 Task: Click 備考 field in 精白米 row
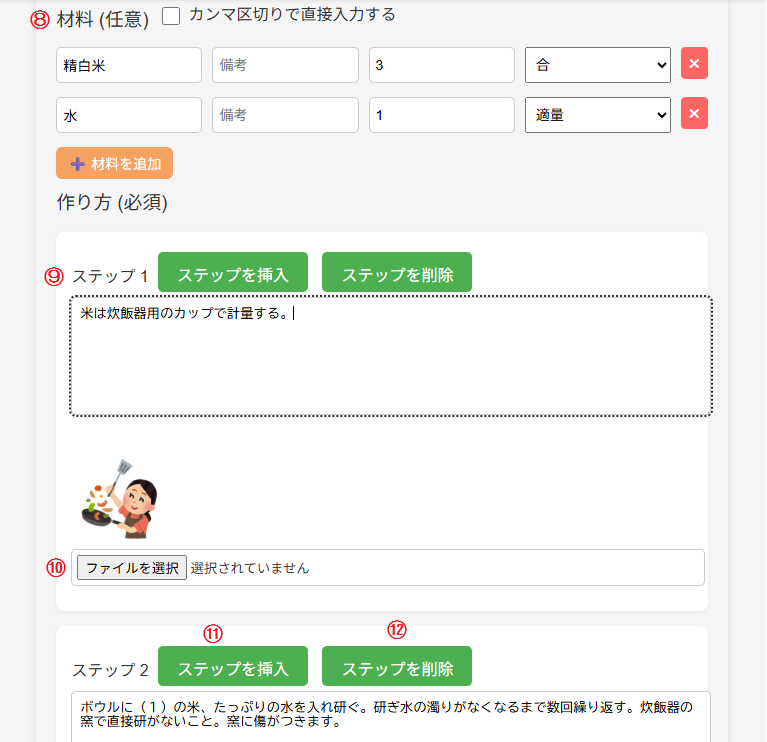(285, 65)
